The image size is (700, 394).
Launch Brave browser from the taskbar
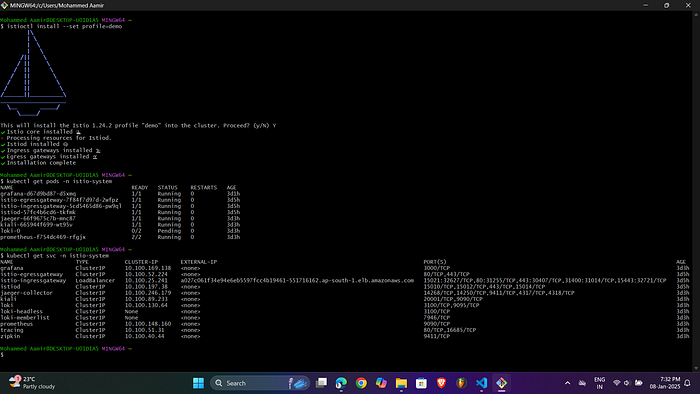[x=441, y=383]
